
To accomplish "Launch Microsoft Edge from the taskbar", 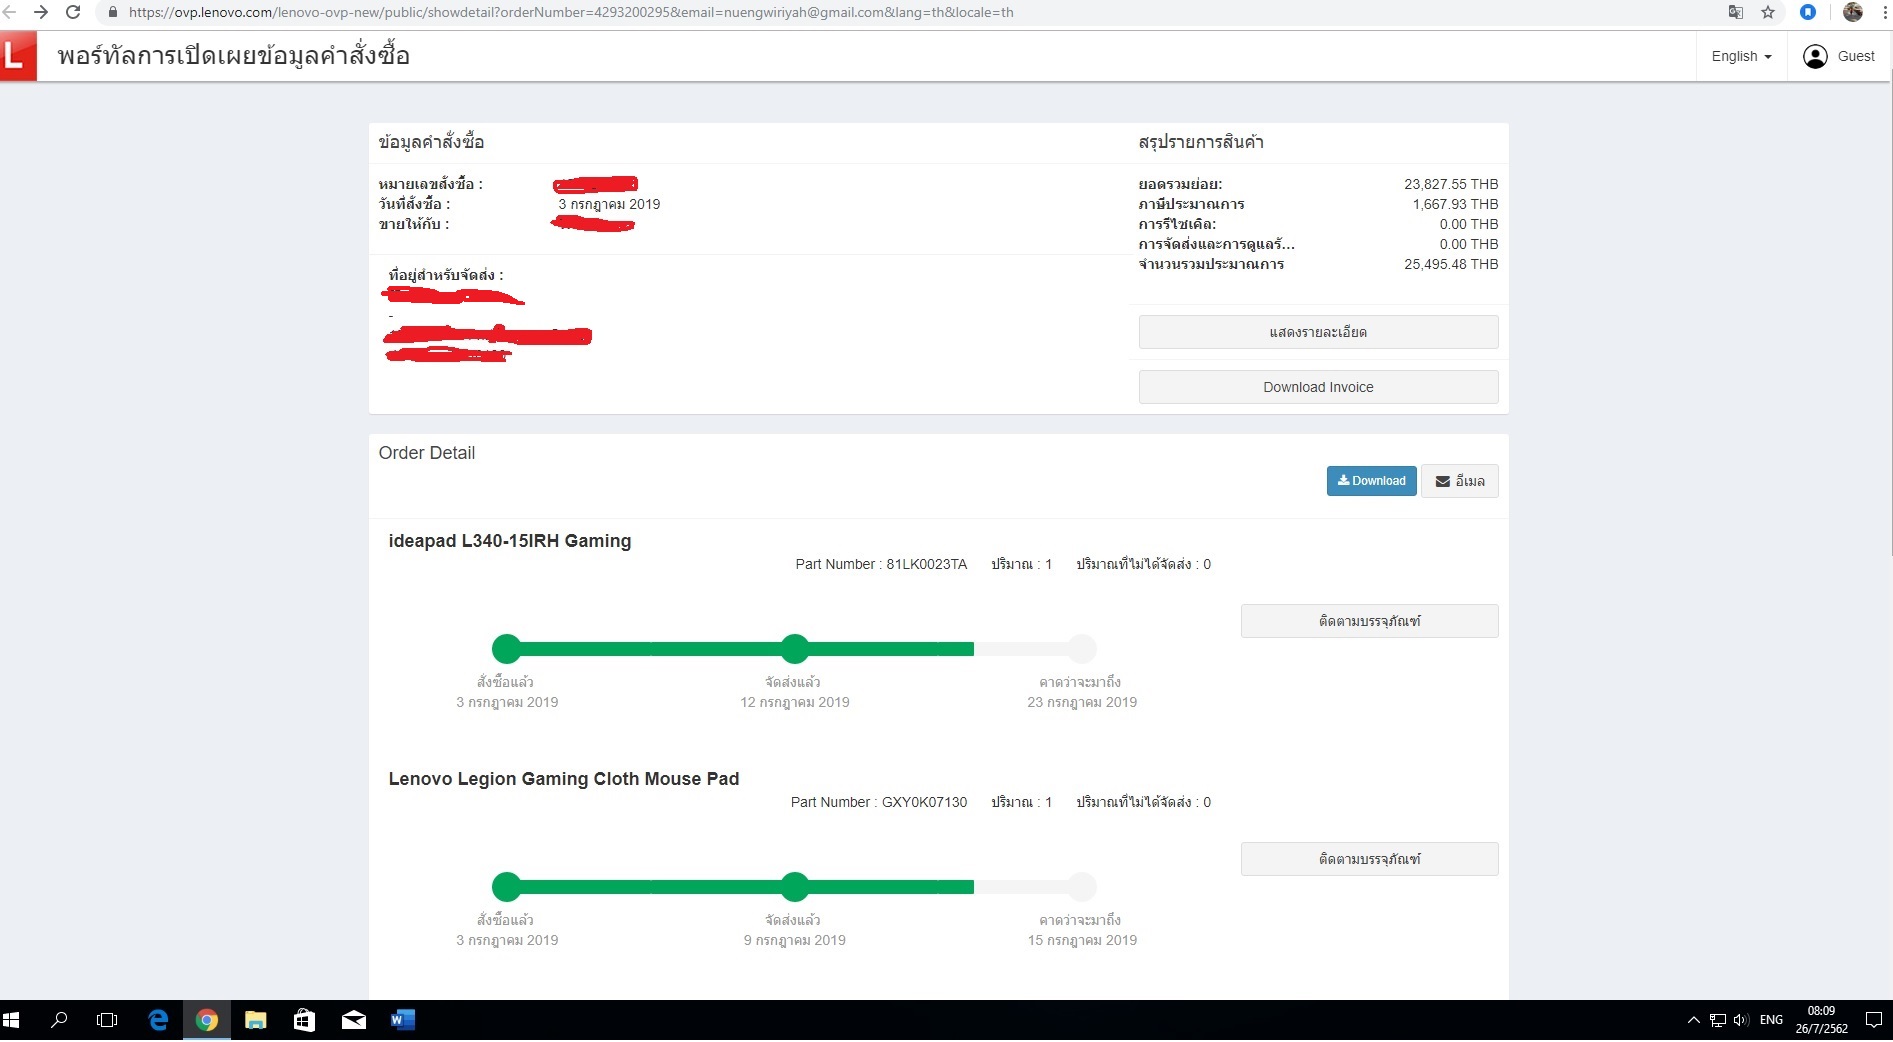I will click(x=158, y=1020).
